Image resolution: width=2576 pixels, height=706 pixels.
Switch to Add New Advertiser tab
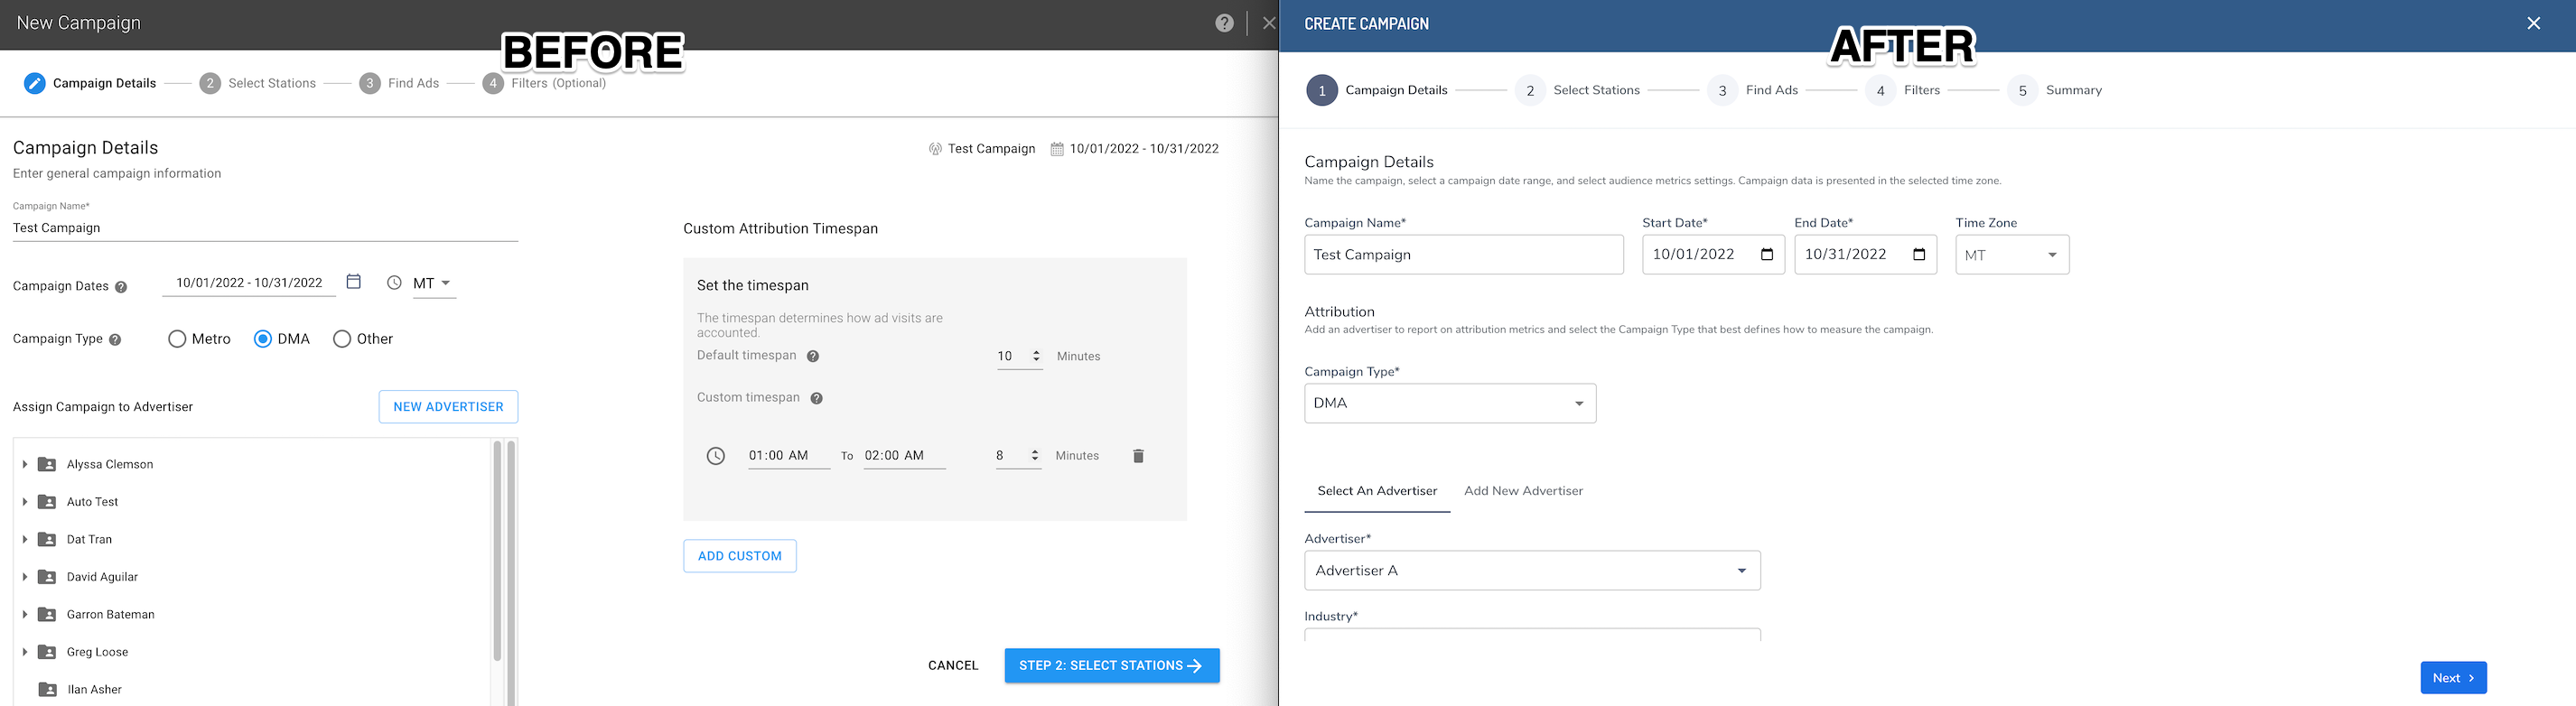tap(1522, 491)
